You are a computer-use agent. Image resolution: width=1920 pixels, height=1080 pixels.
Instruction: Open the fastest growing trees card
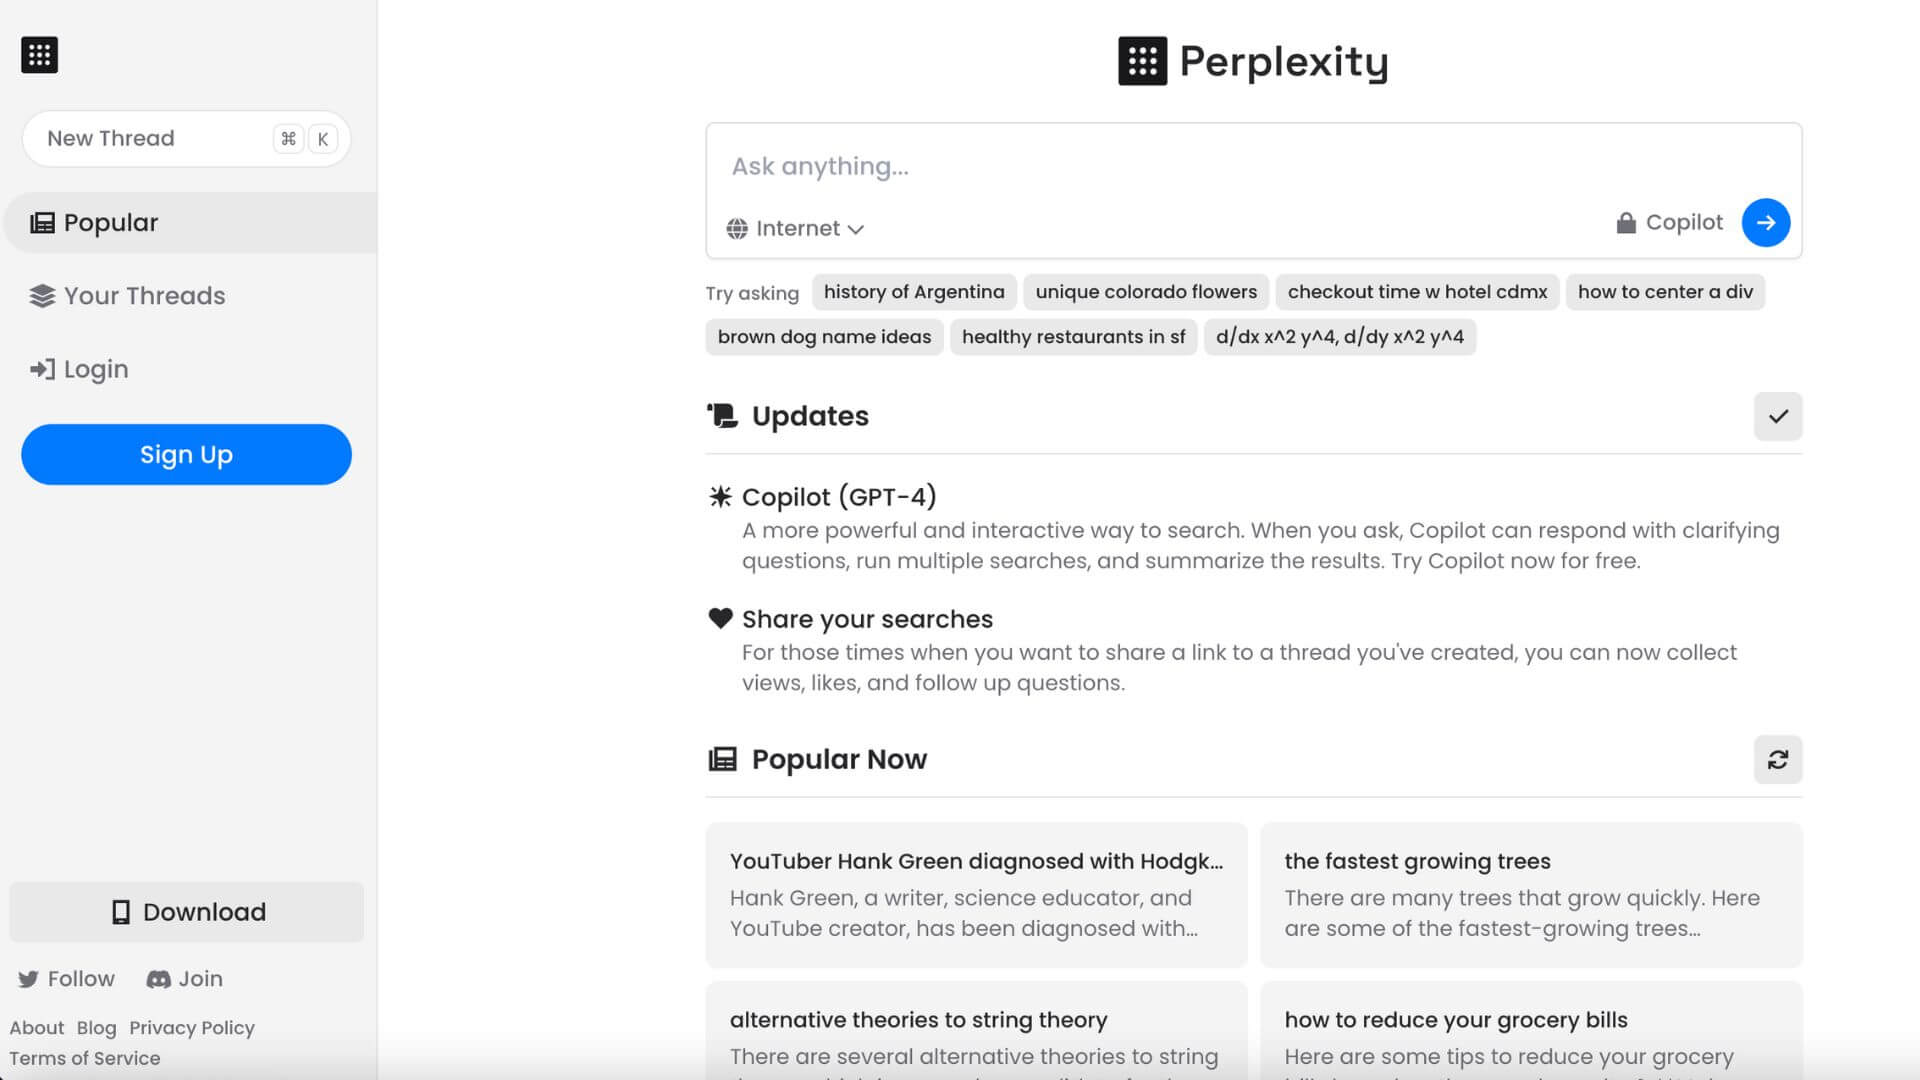point(1530,895)
